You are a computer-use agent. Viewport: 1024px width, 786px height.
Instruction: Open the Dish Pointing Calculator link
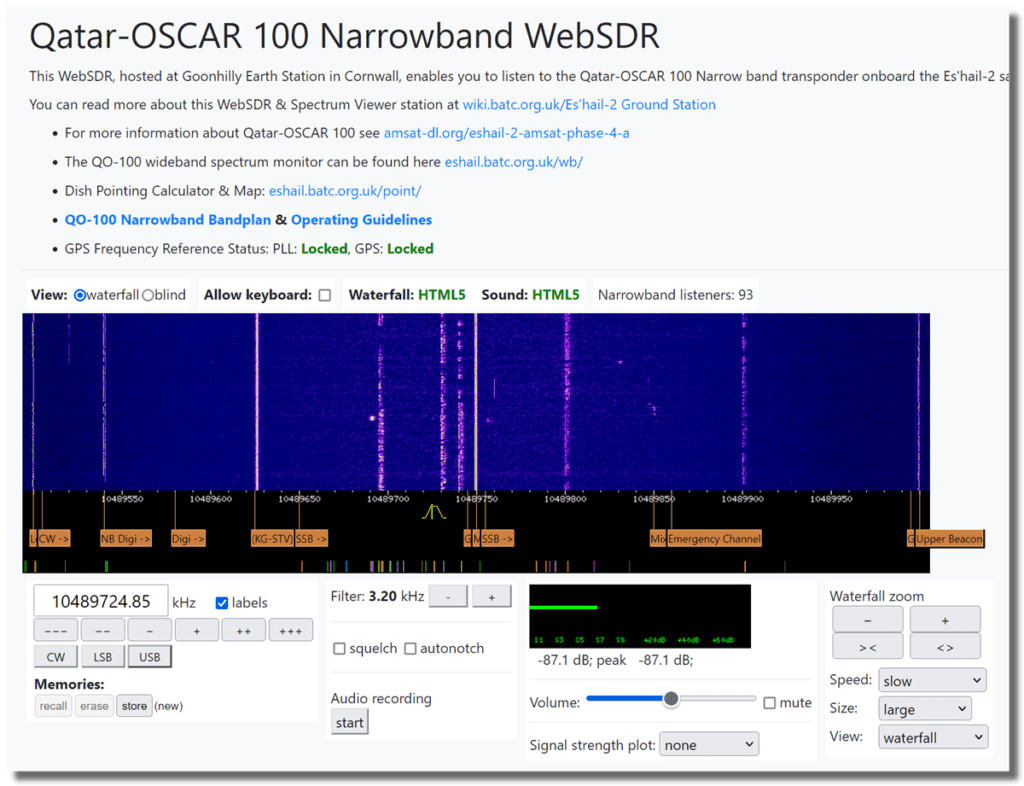point(345,191)
